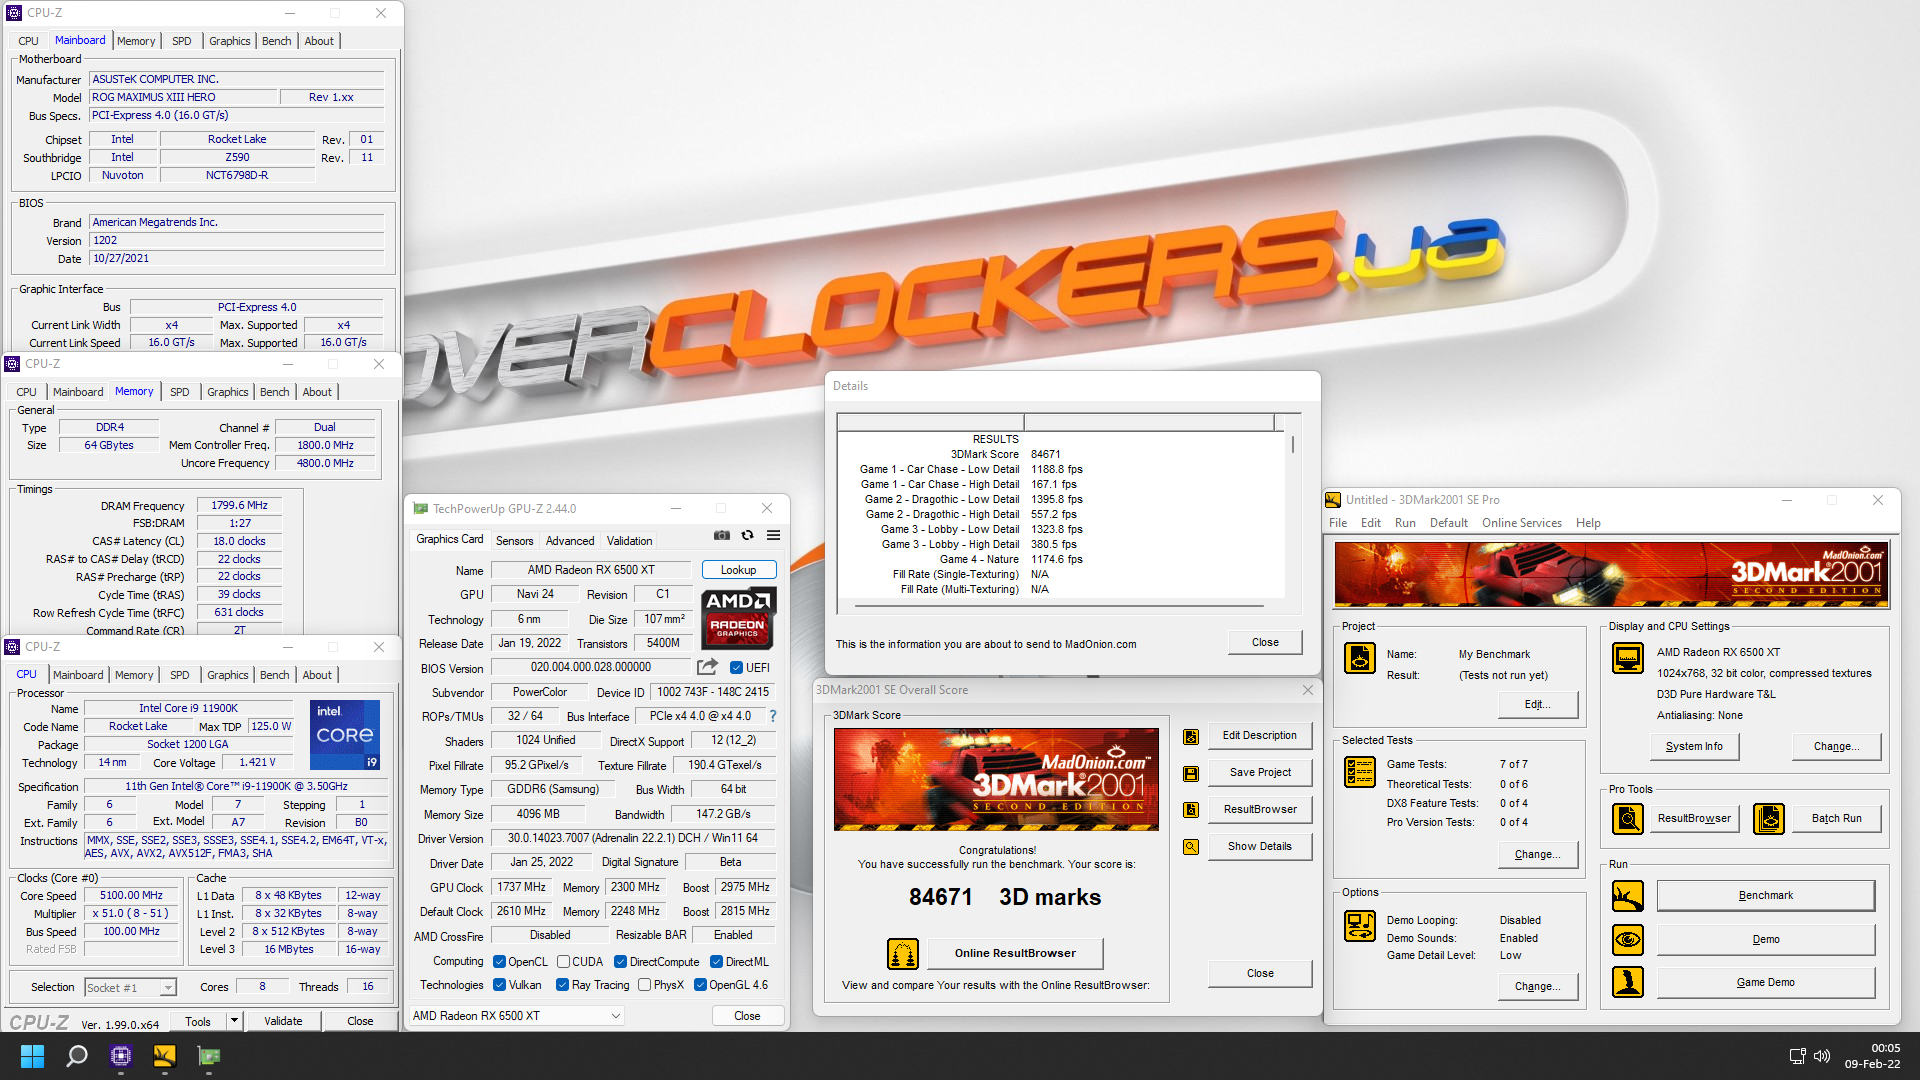Image resolution: width=1920 pixels, height=1080 pixels.
Task: Click the bus interface question mark icon
Action: point(772,716)
